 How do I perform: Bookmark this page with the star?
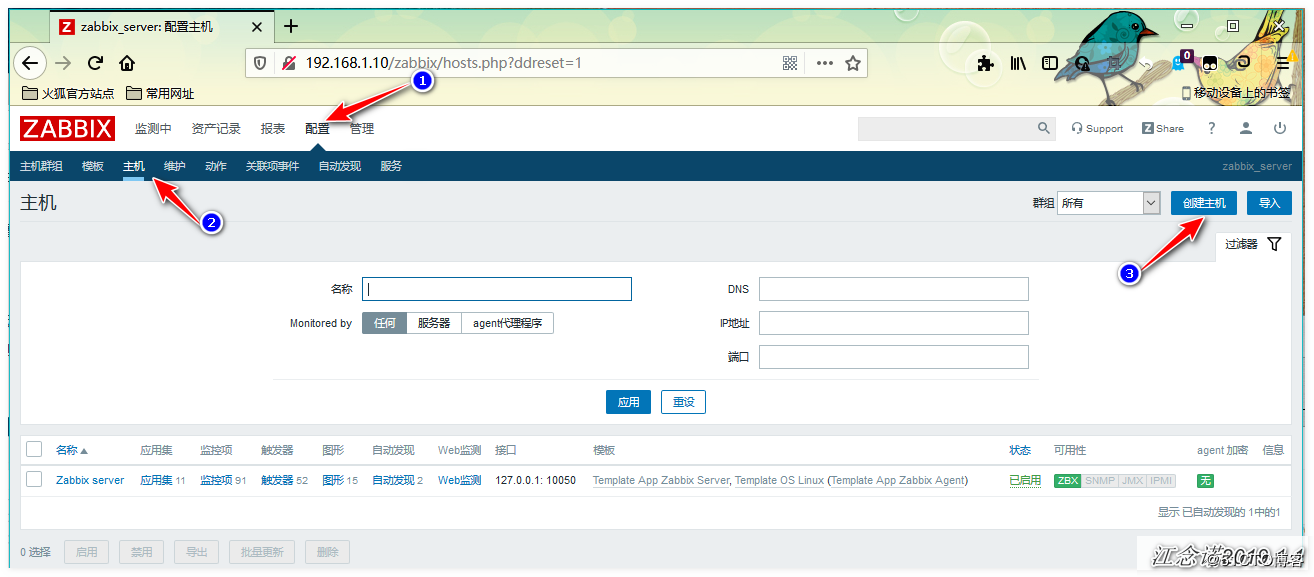click(853, 63)
